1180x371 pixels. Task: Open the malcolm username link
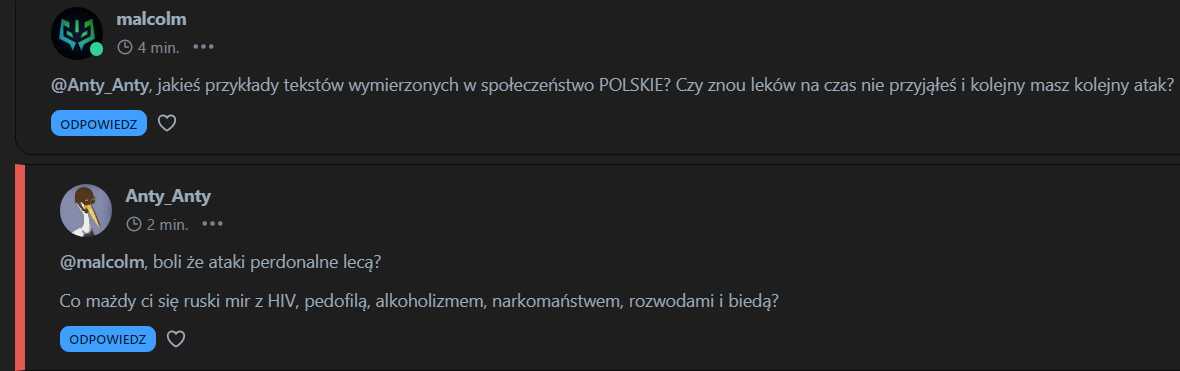[151, 20]
